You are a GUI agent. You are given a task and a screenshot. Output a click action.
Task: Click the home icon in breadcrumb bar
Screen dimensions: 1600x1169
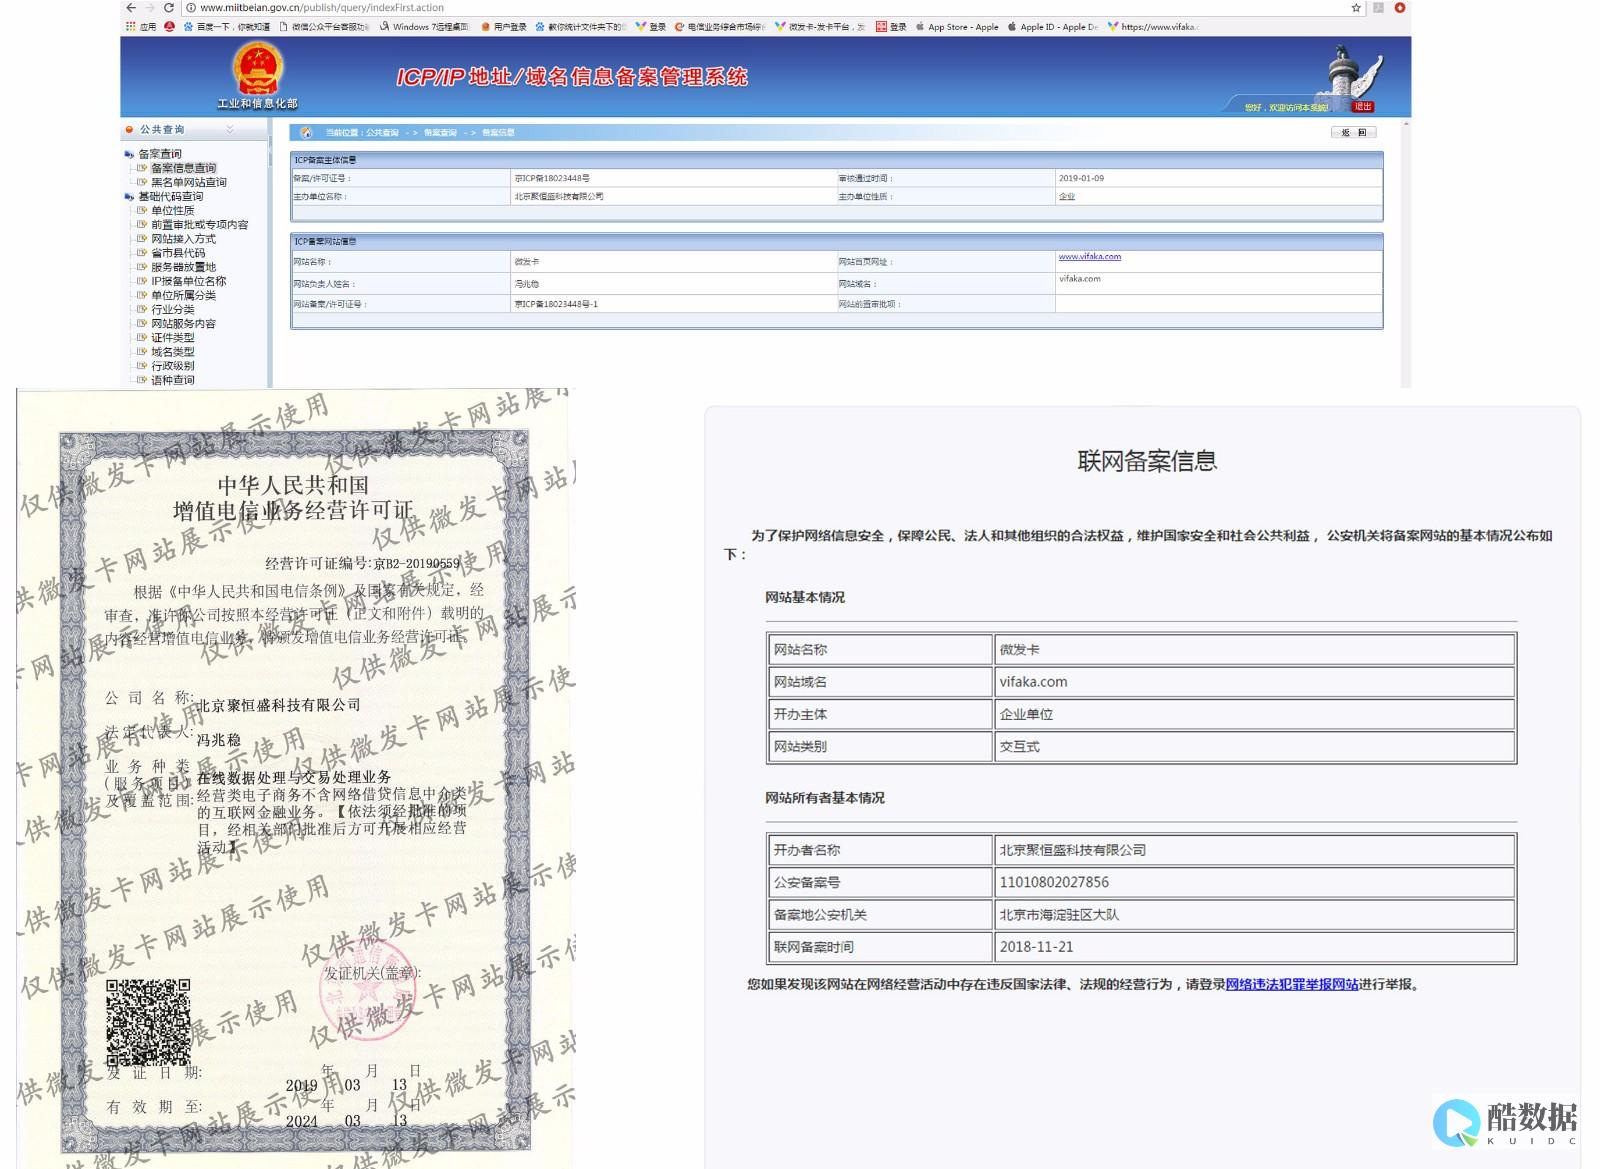[306, 132]
